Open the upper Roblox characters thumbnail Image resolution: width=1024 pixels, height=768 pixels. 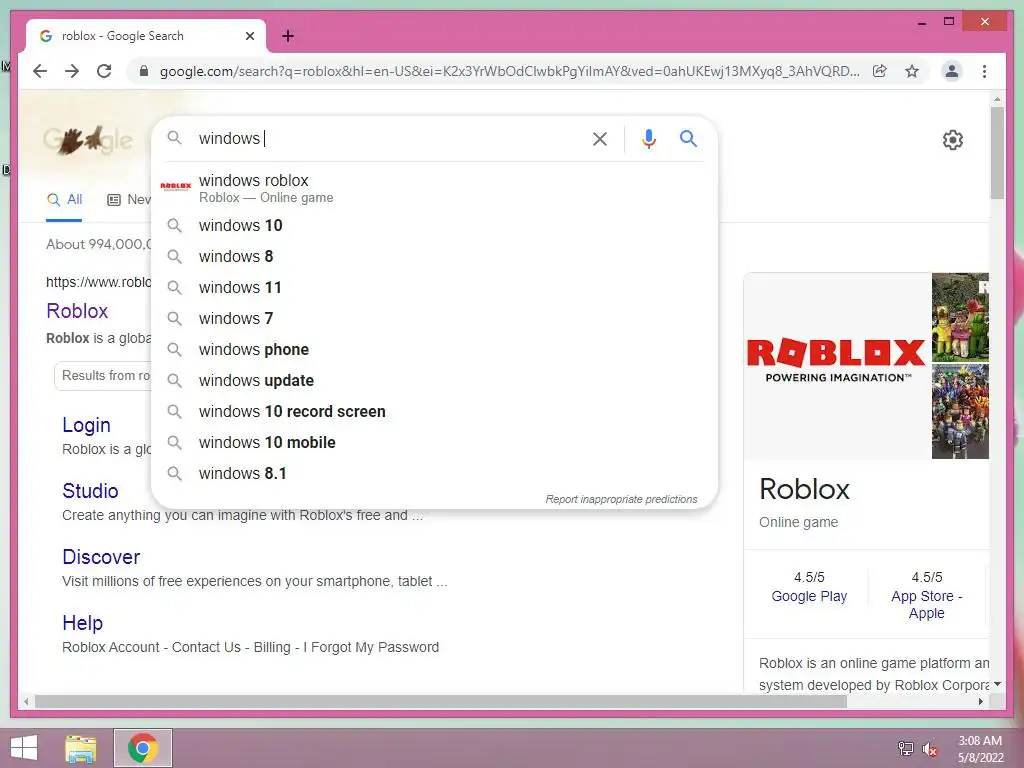pos(960,317)
